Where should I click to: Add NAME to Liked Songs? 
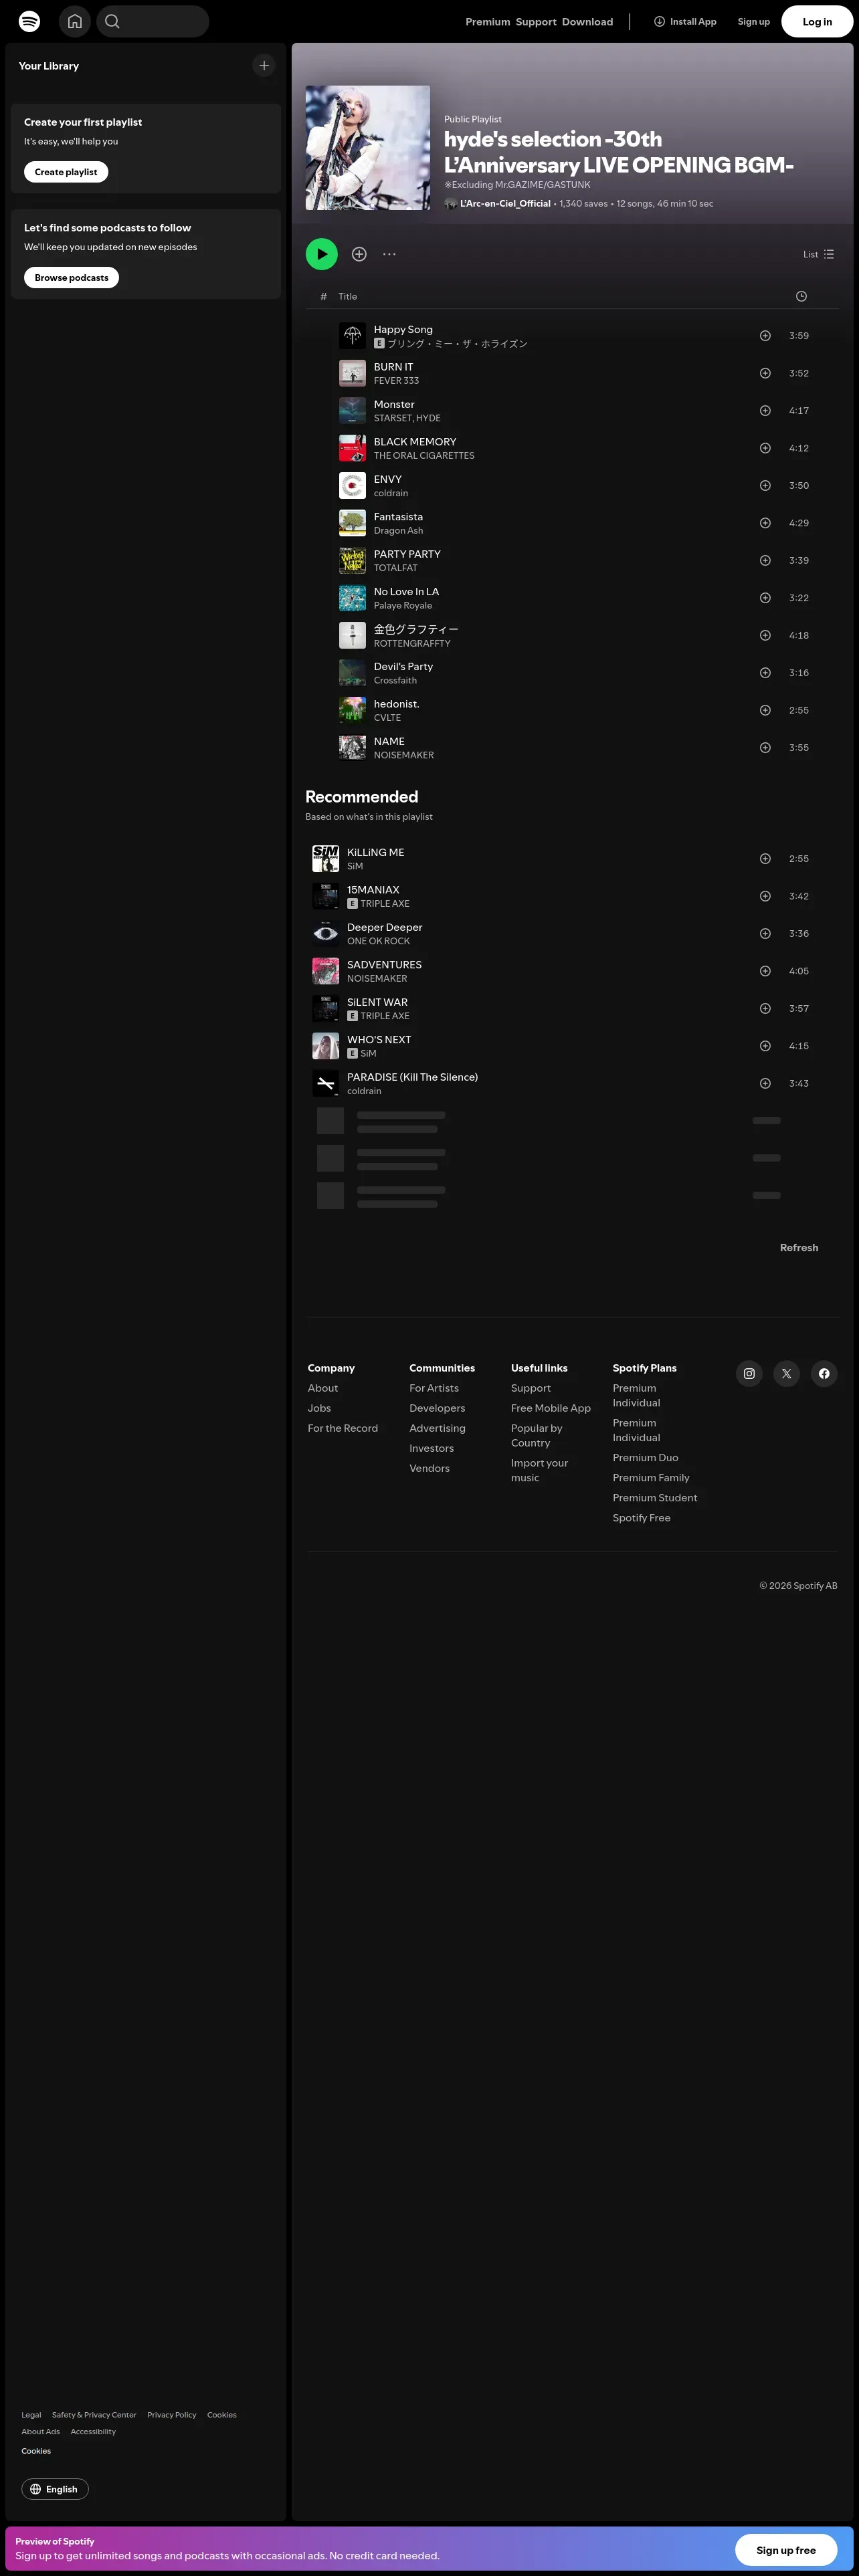[765, 748]
